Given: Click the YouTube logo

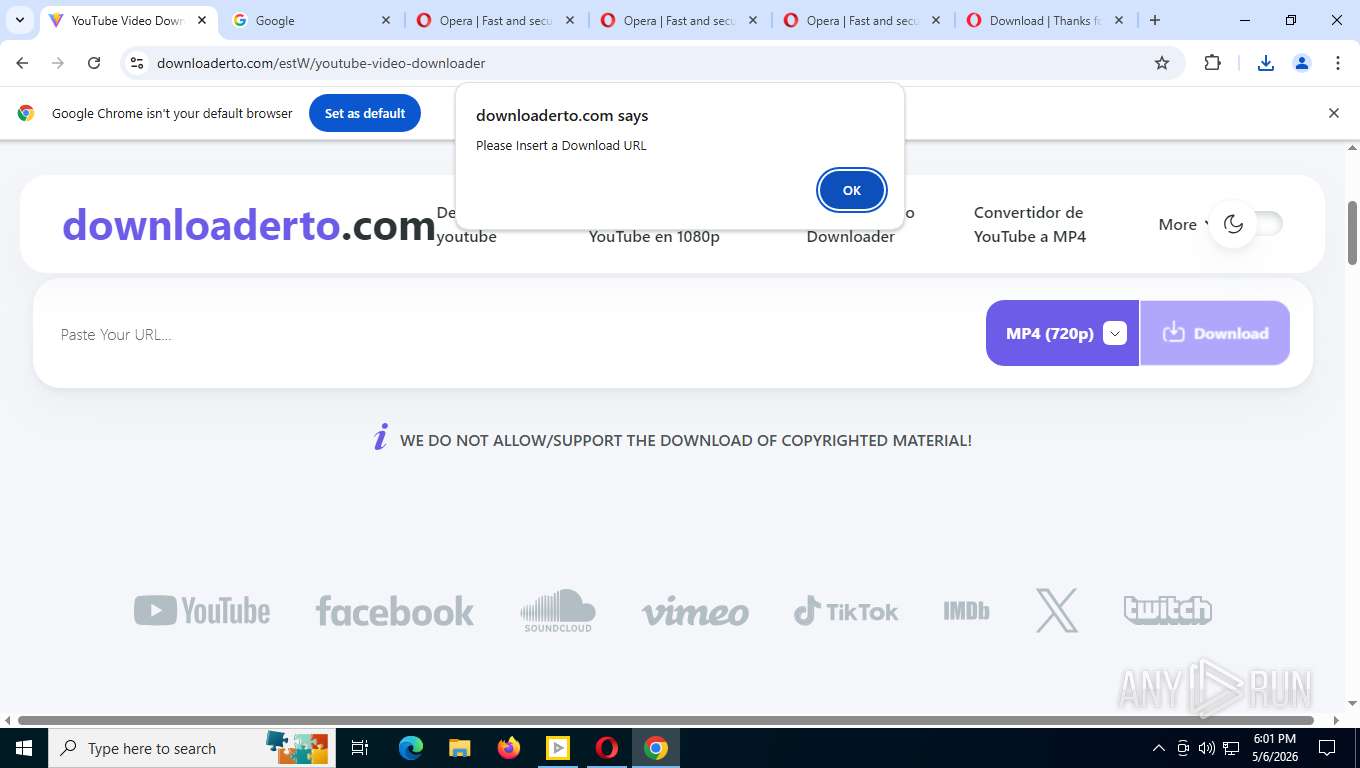Looking at the screenshot, I should [x=202, y=610].
